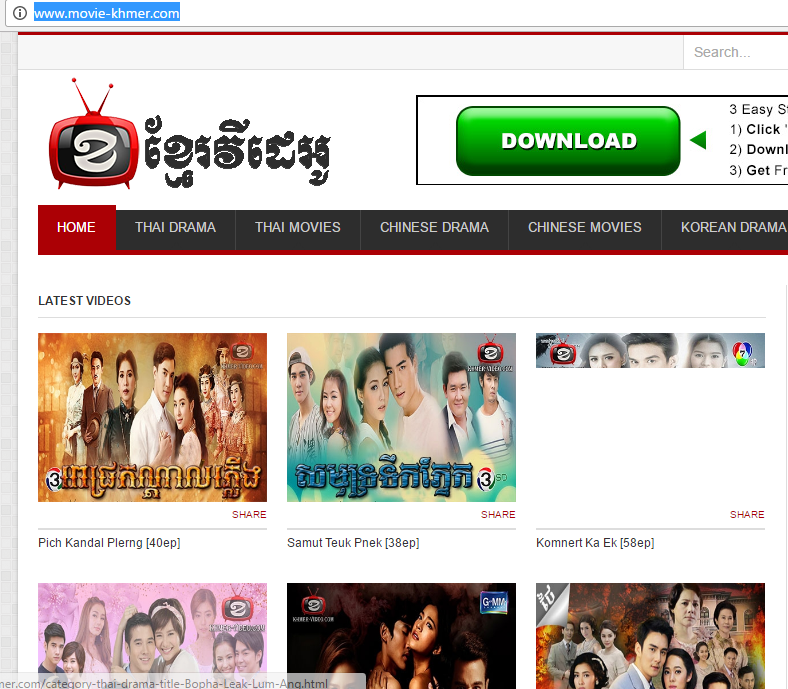Click the green DOWNLOAD button
Viewport: 788px width, 689px height.
pyautogui.click(x=568, y=141)
